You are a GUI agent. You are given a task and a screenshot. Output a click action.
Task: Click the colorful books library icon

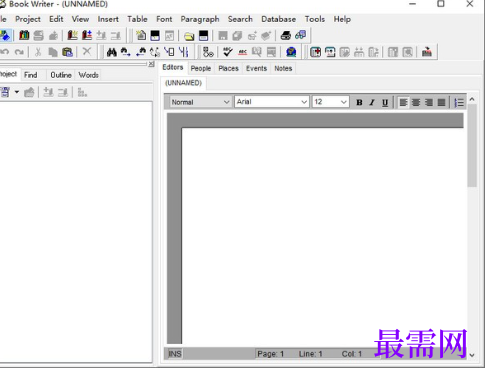click(24, 35)
